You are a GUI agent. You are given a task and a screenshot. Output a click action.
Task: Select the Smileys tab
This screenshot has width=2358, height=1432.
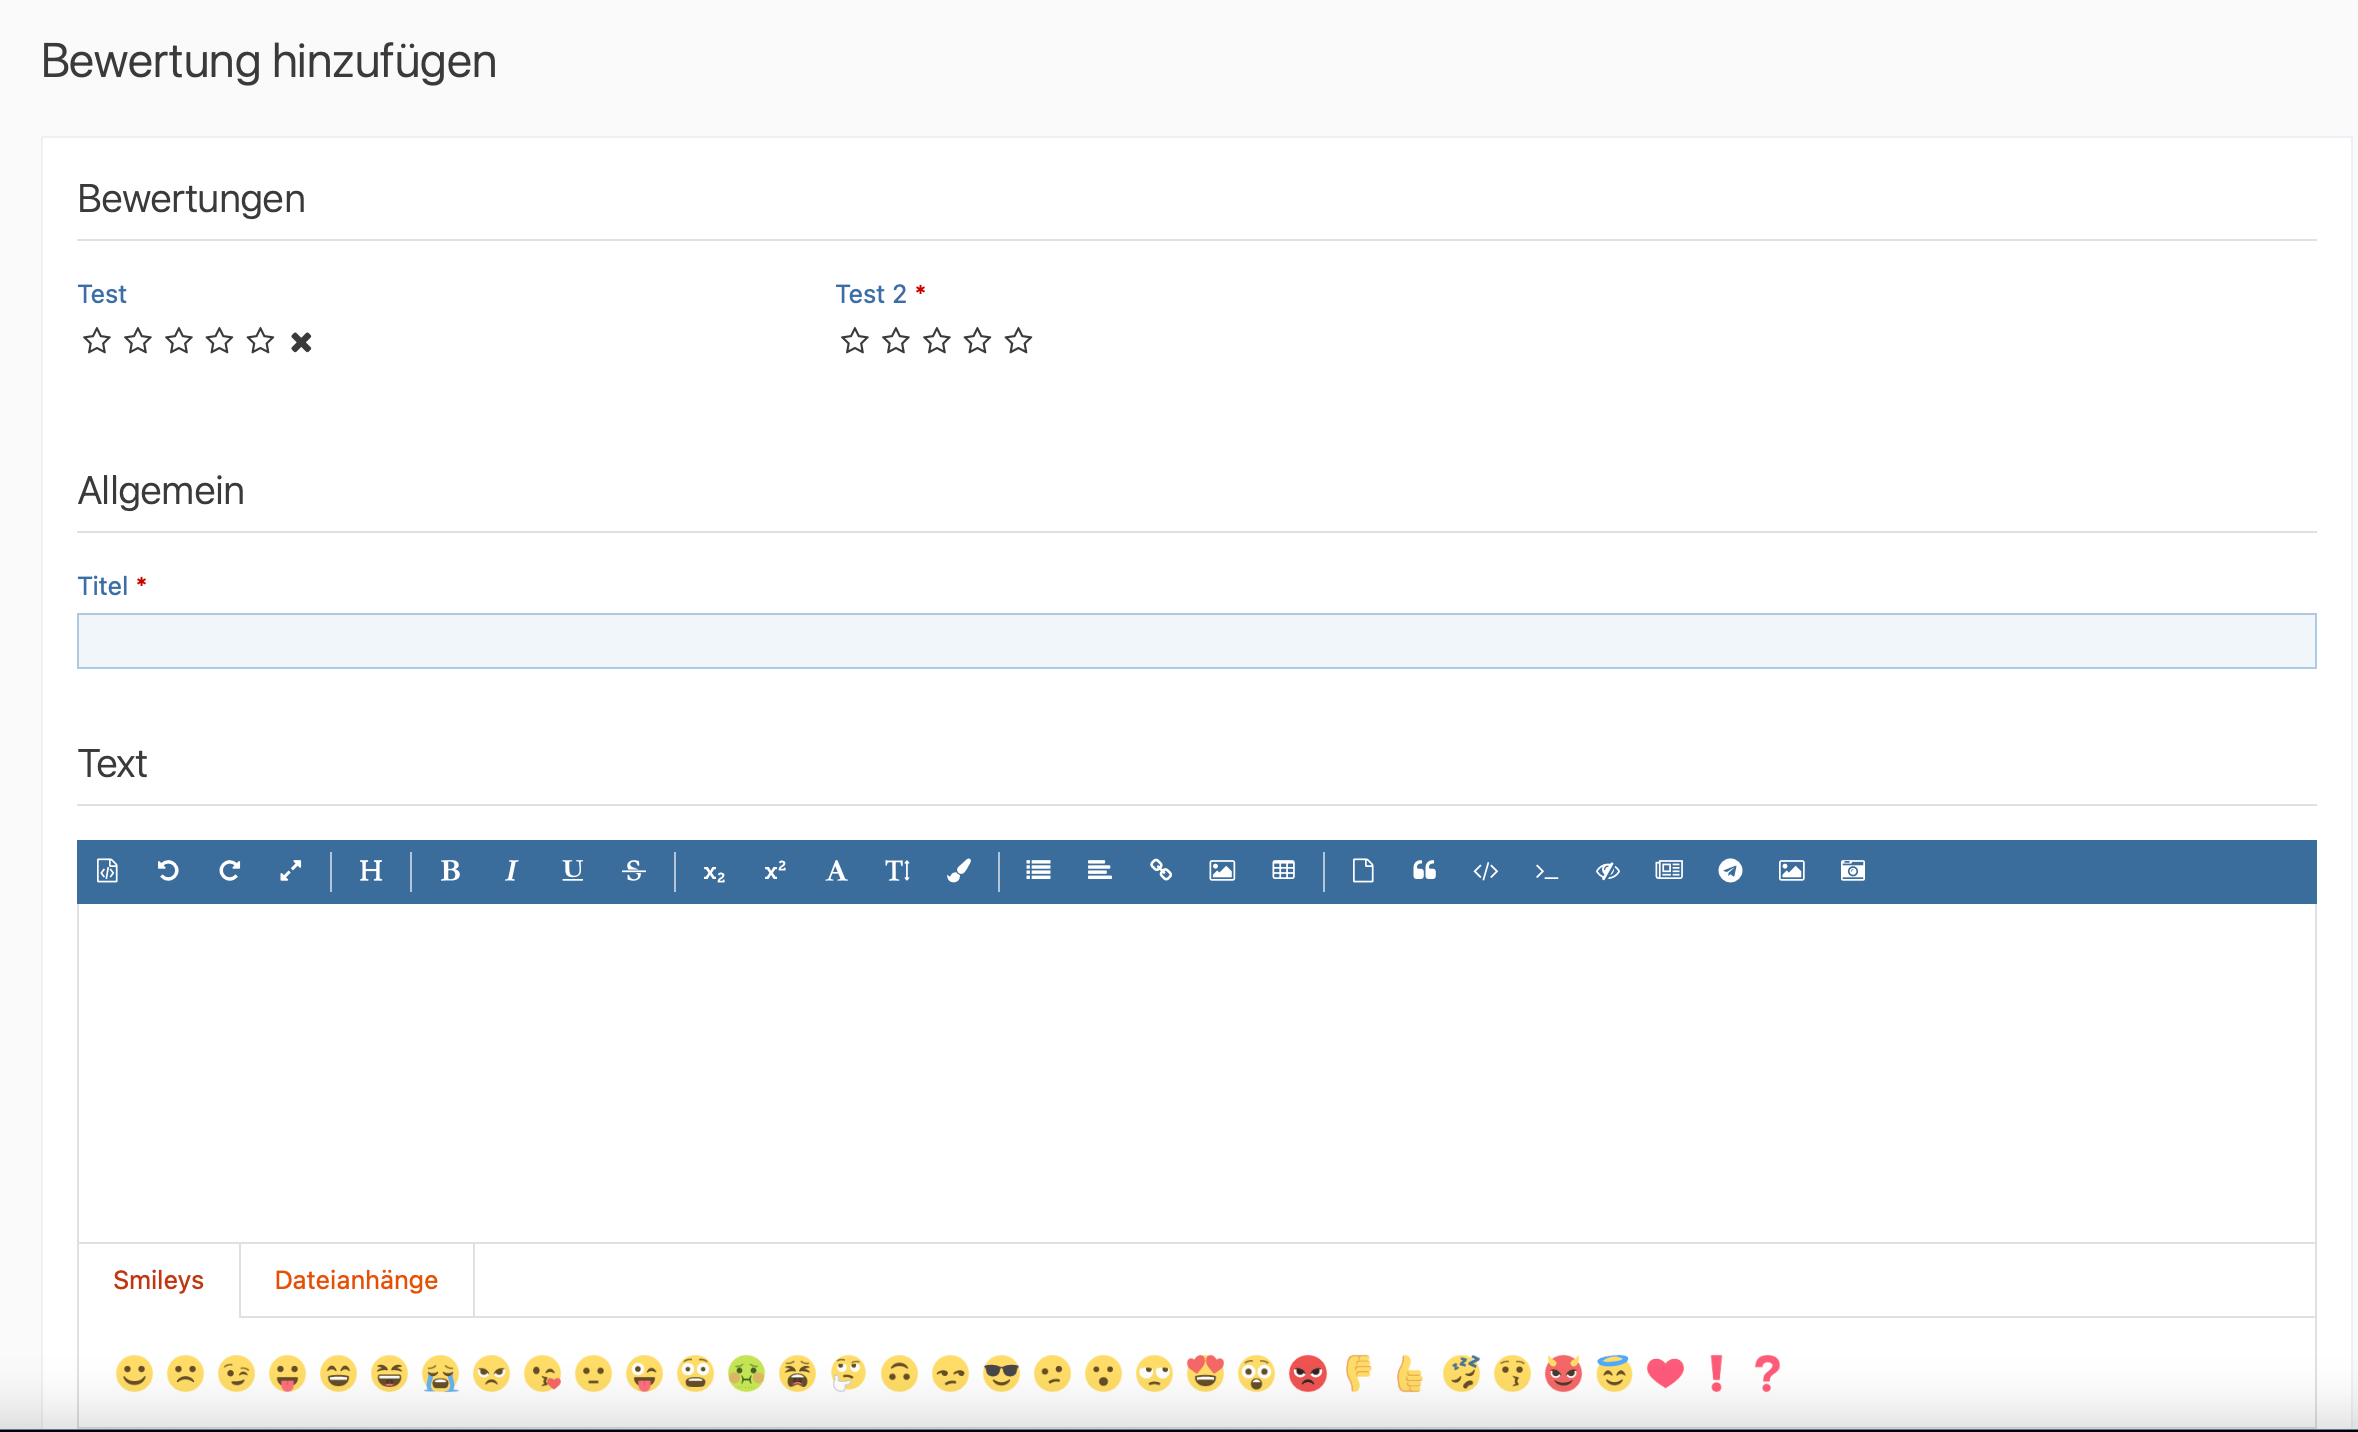point(158,1280)
